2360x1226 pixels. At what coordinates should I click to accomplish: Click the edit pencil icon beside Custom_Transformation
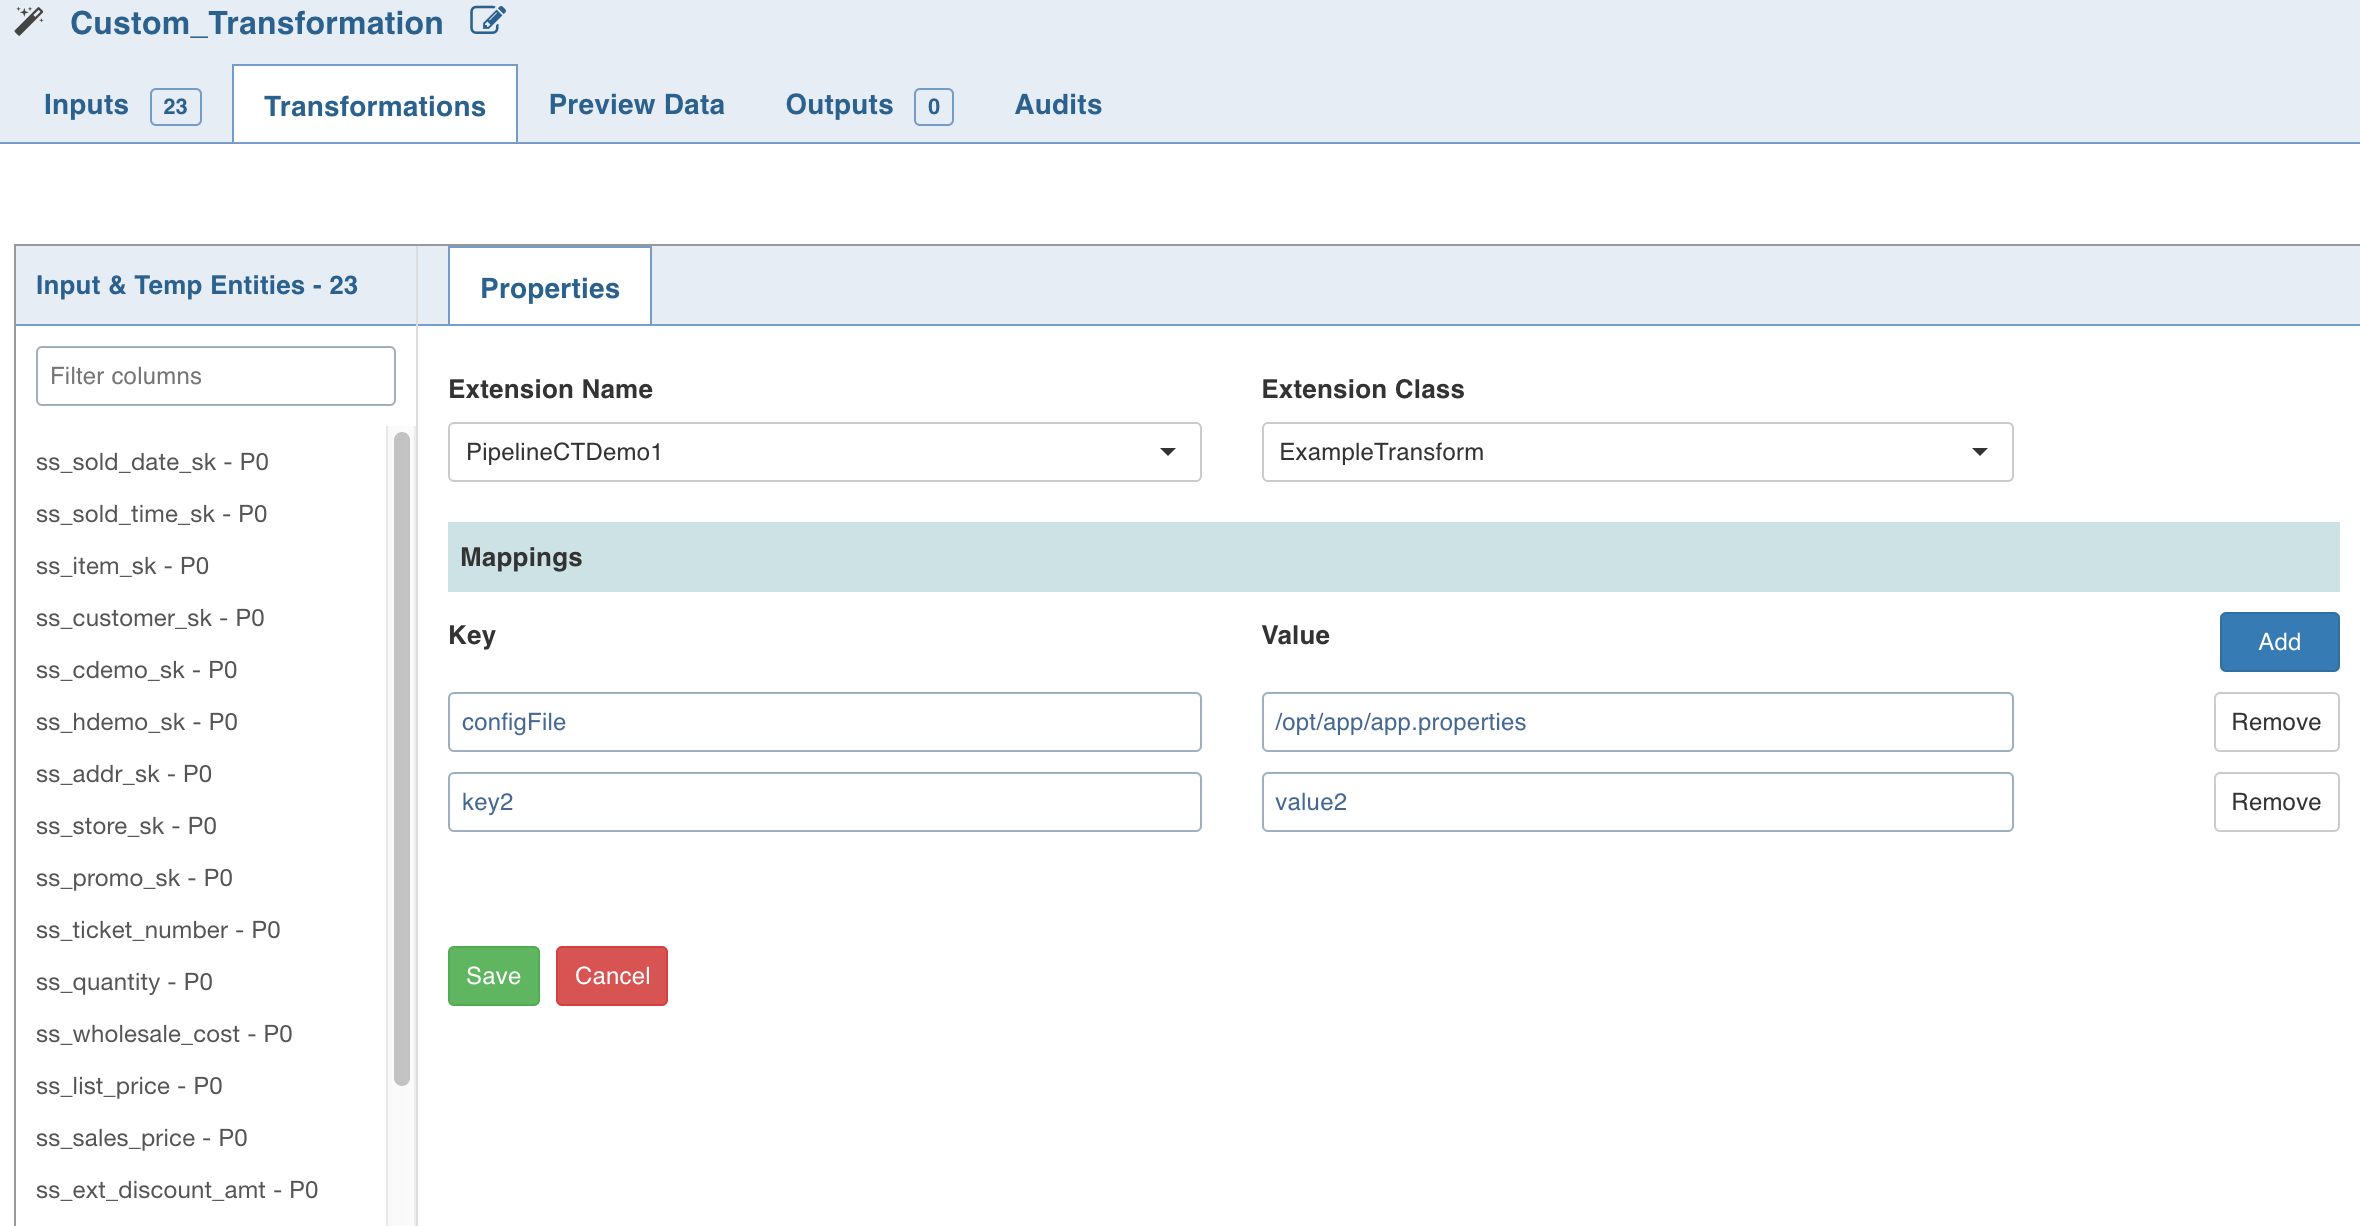488,20
